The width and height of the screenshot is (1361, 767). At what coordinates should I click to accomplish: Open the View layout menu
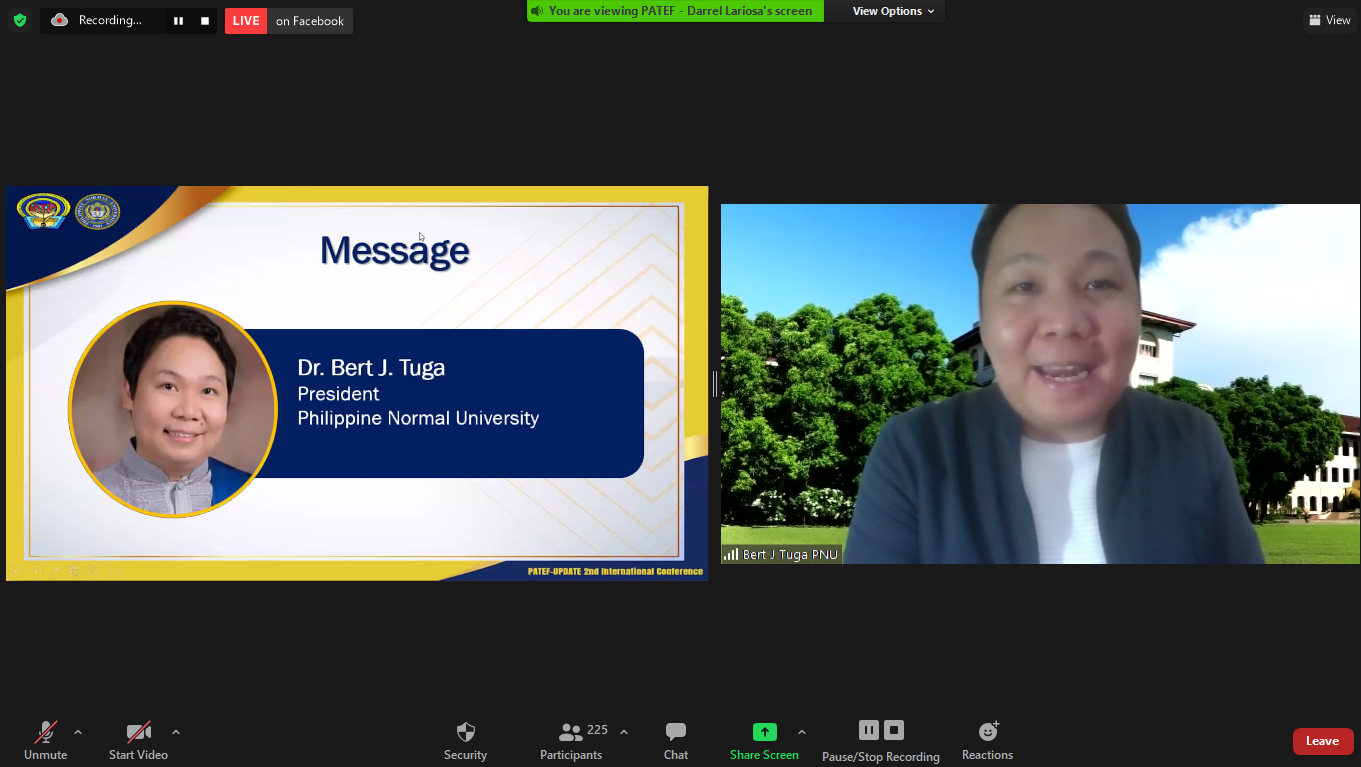[1329, 20]
